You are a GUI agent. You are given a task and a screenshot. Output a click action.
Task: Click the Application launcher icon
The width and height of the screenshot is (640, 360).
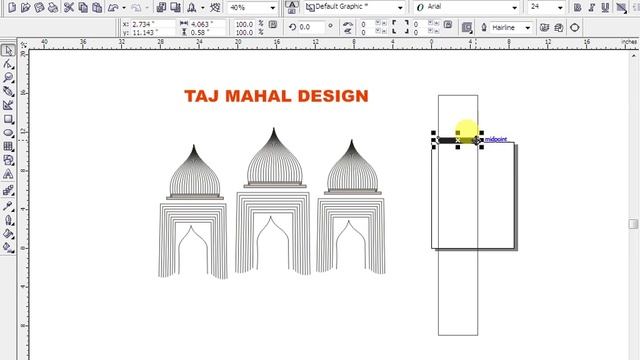click(192, 7)
